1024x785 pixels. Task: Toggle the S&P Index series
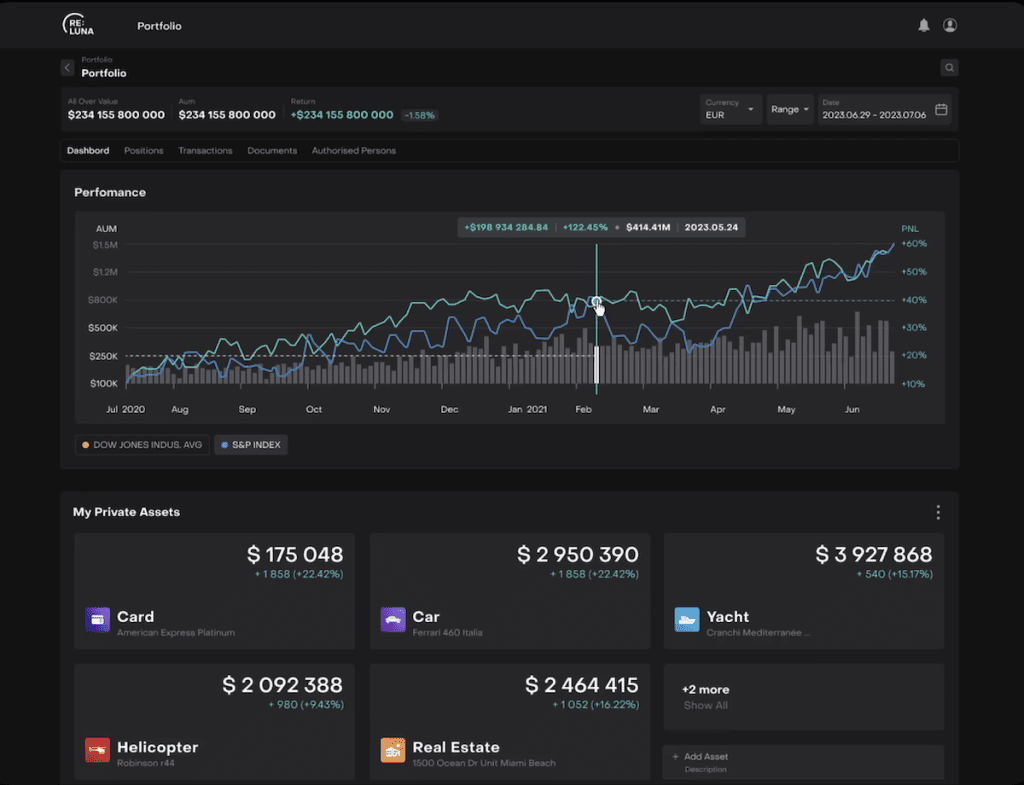(x=250, y=445)
